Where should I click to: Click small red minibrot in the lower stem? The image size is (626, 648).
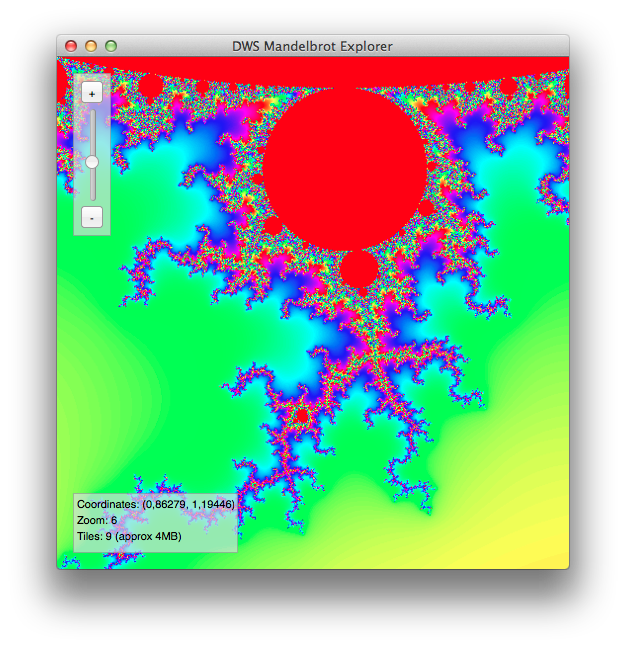click(x=302, y=414)
